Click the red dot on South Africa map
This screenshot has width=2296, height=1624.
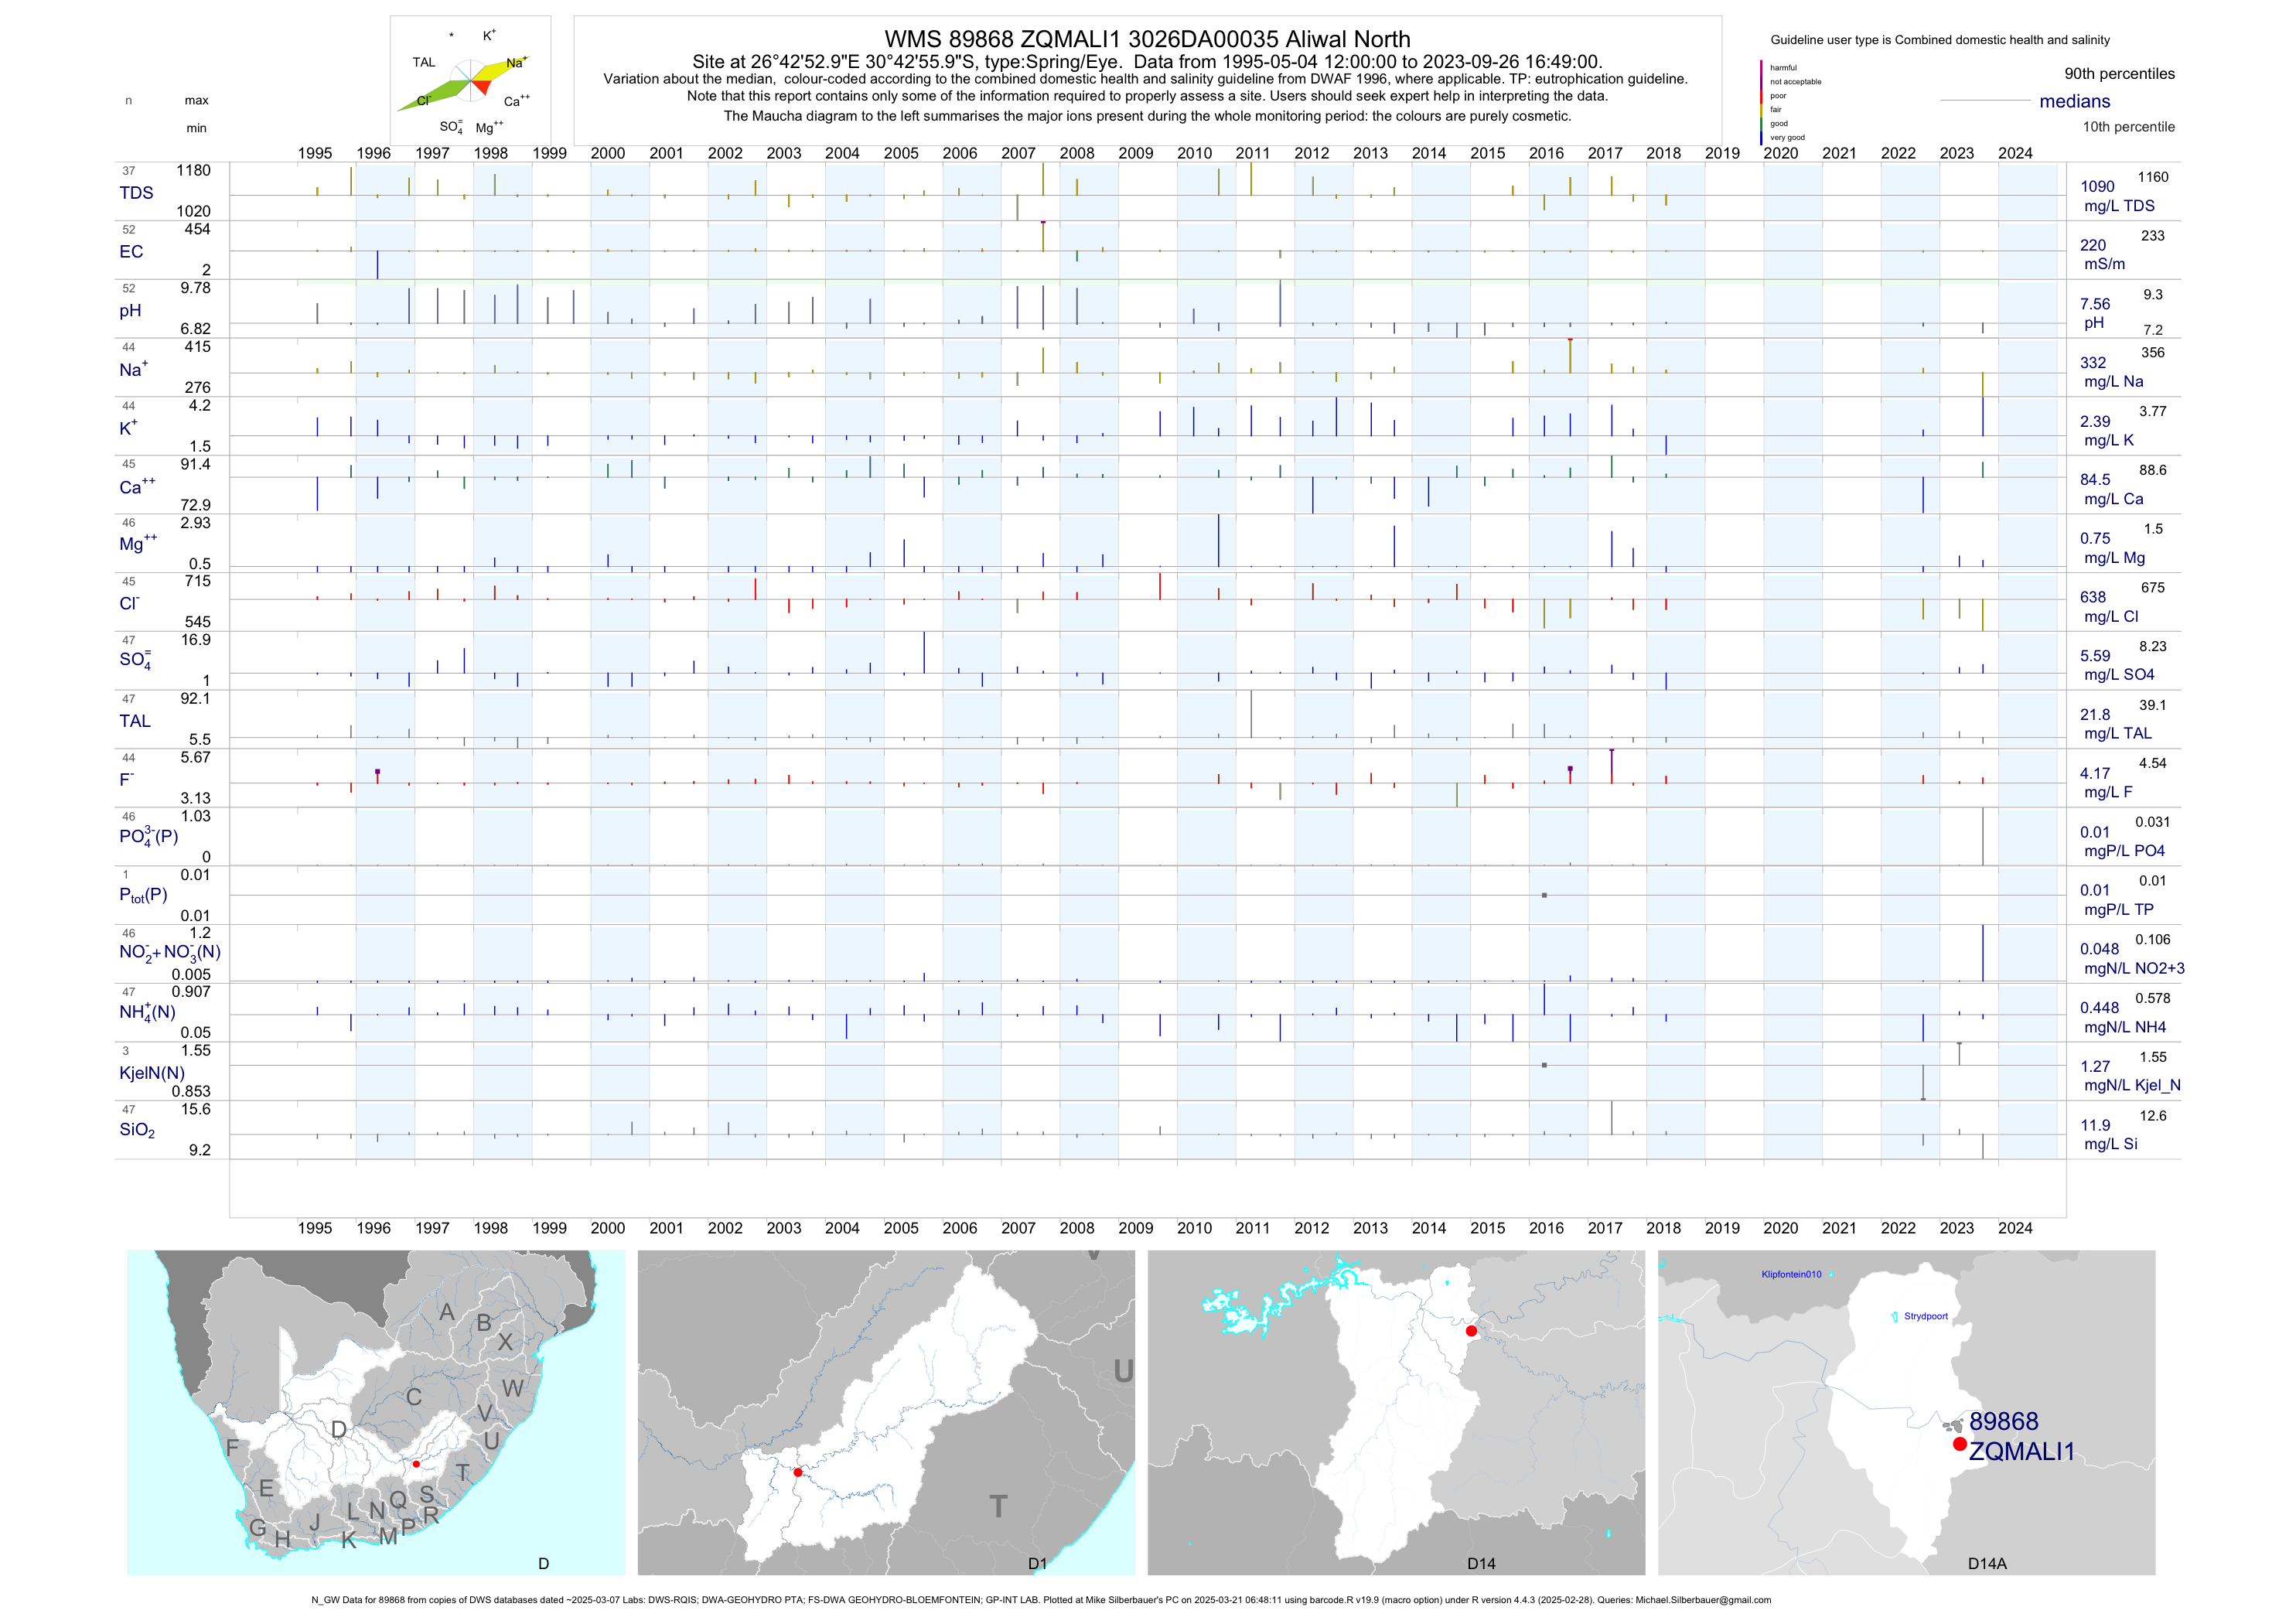coord(416,1464)
